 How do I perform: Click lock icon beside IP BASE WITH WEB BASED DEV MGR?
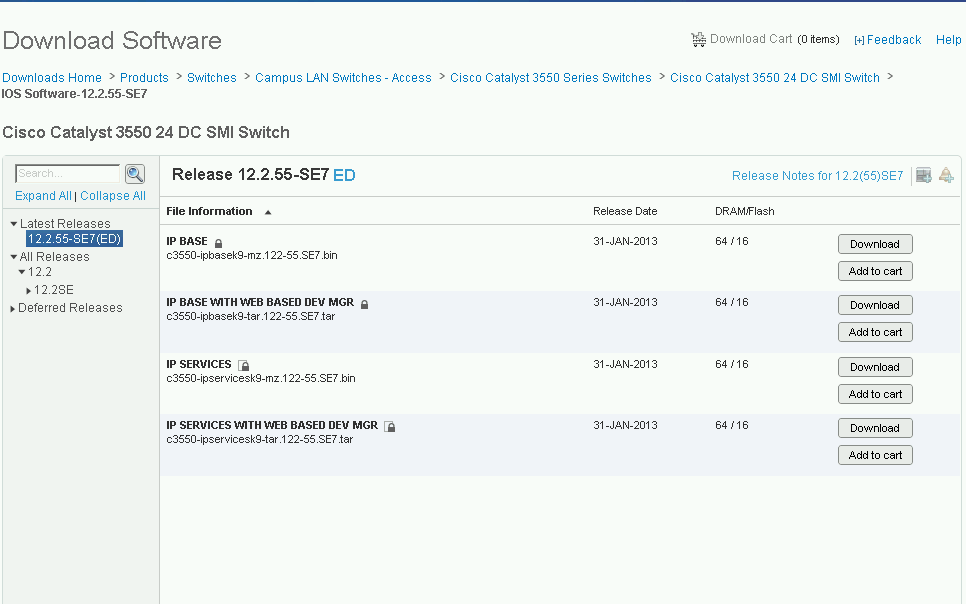point(364,304)
